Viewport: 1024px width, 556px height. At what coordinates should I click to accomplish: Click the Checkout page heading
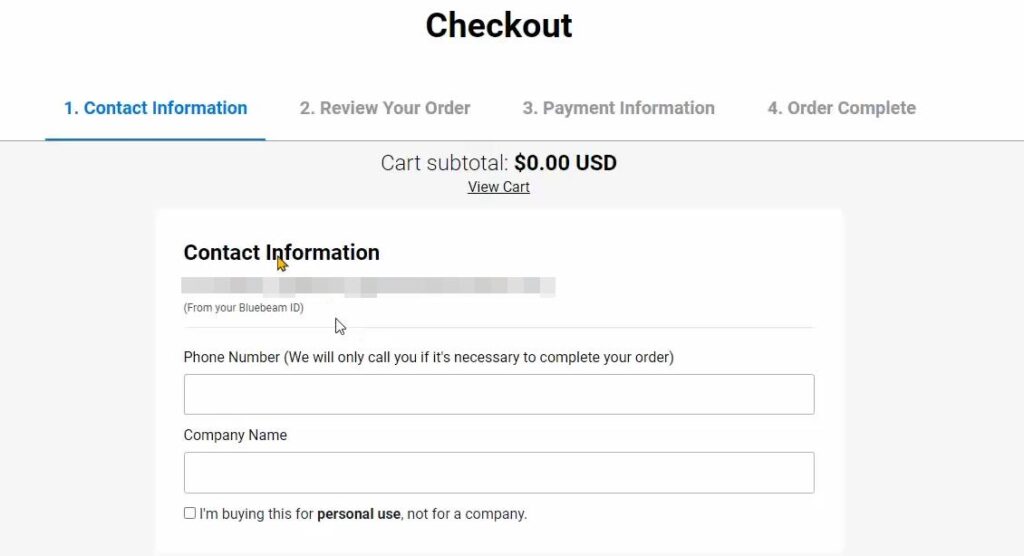click(x=499, y=25)
